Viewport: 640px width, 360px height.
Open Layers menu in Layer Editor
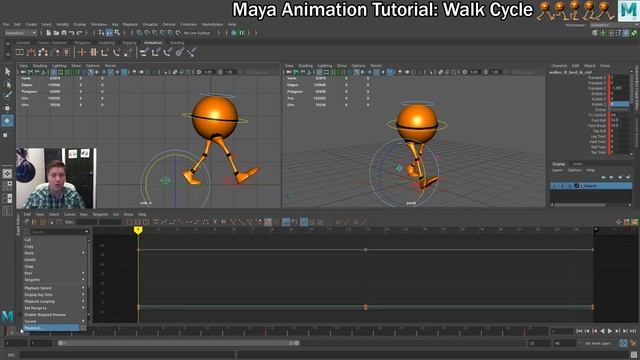click(557, 170)
